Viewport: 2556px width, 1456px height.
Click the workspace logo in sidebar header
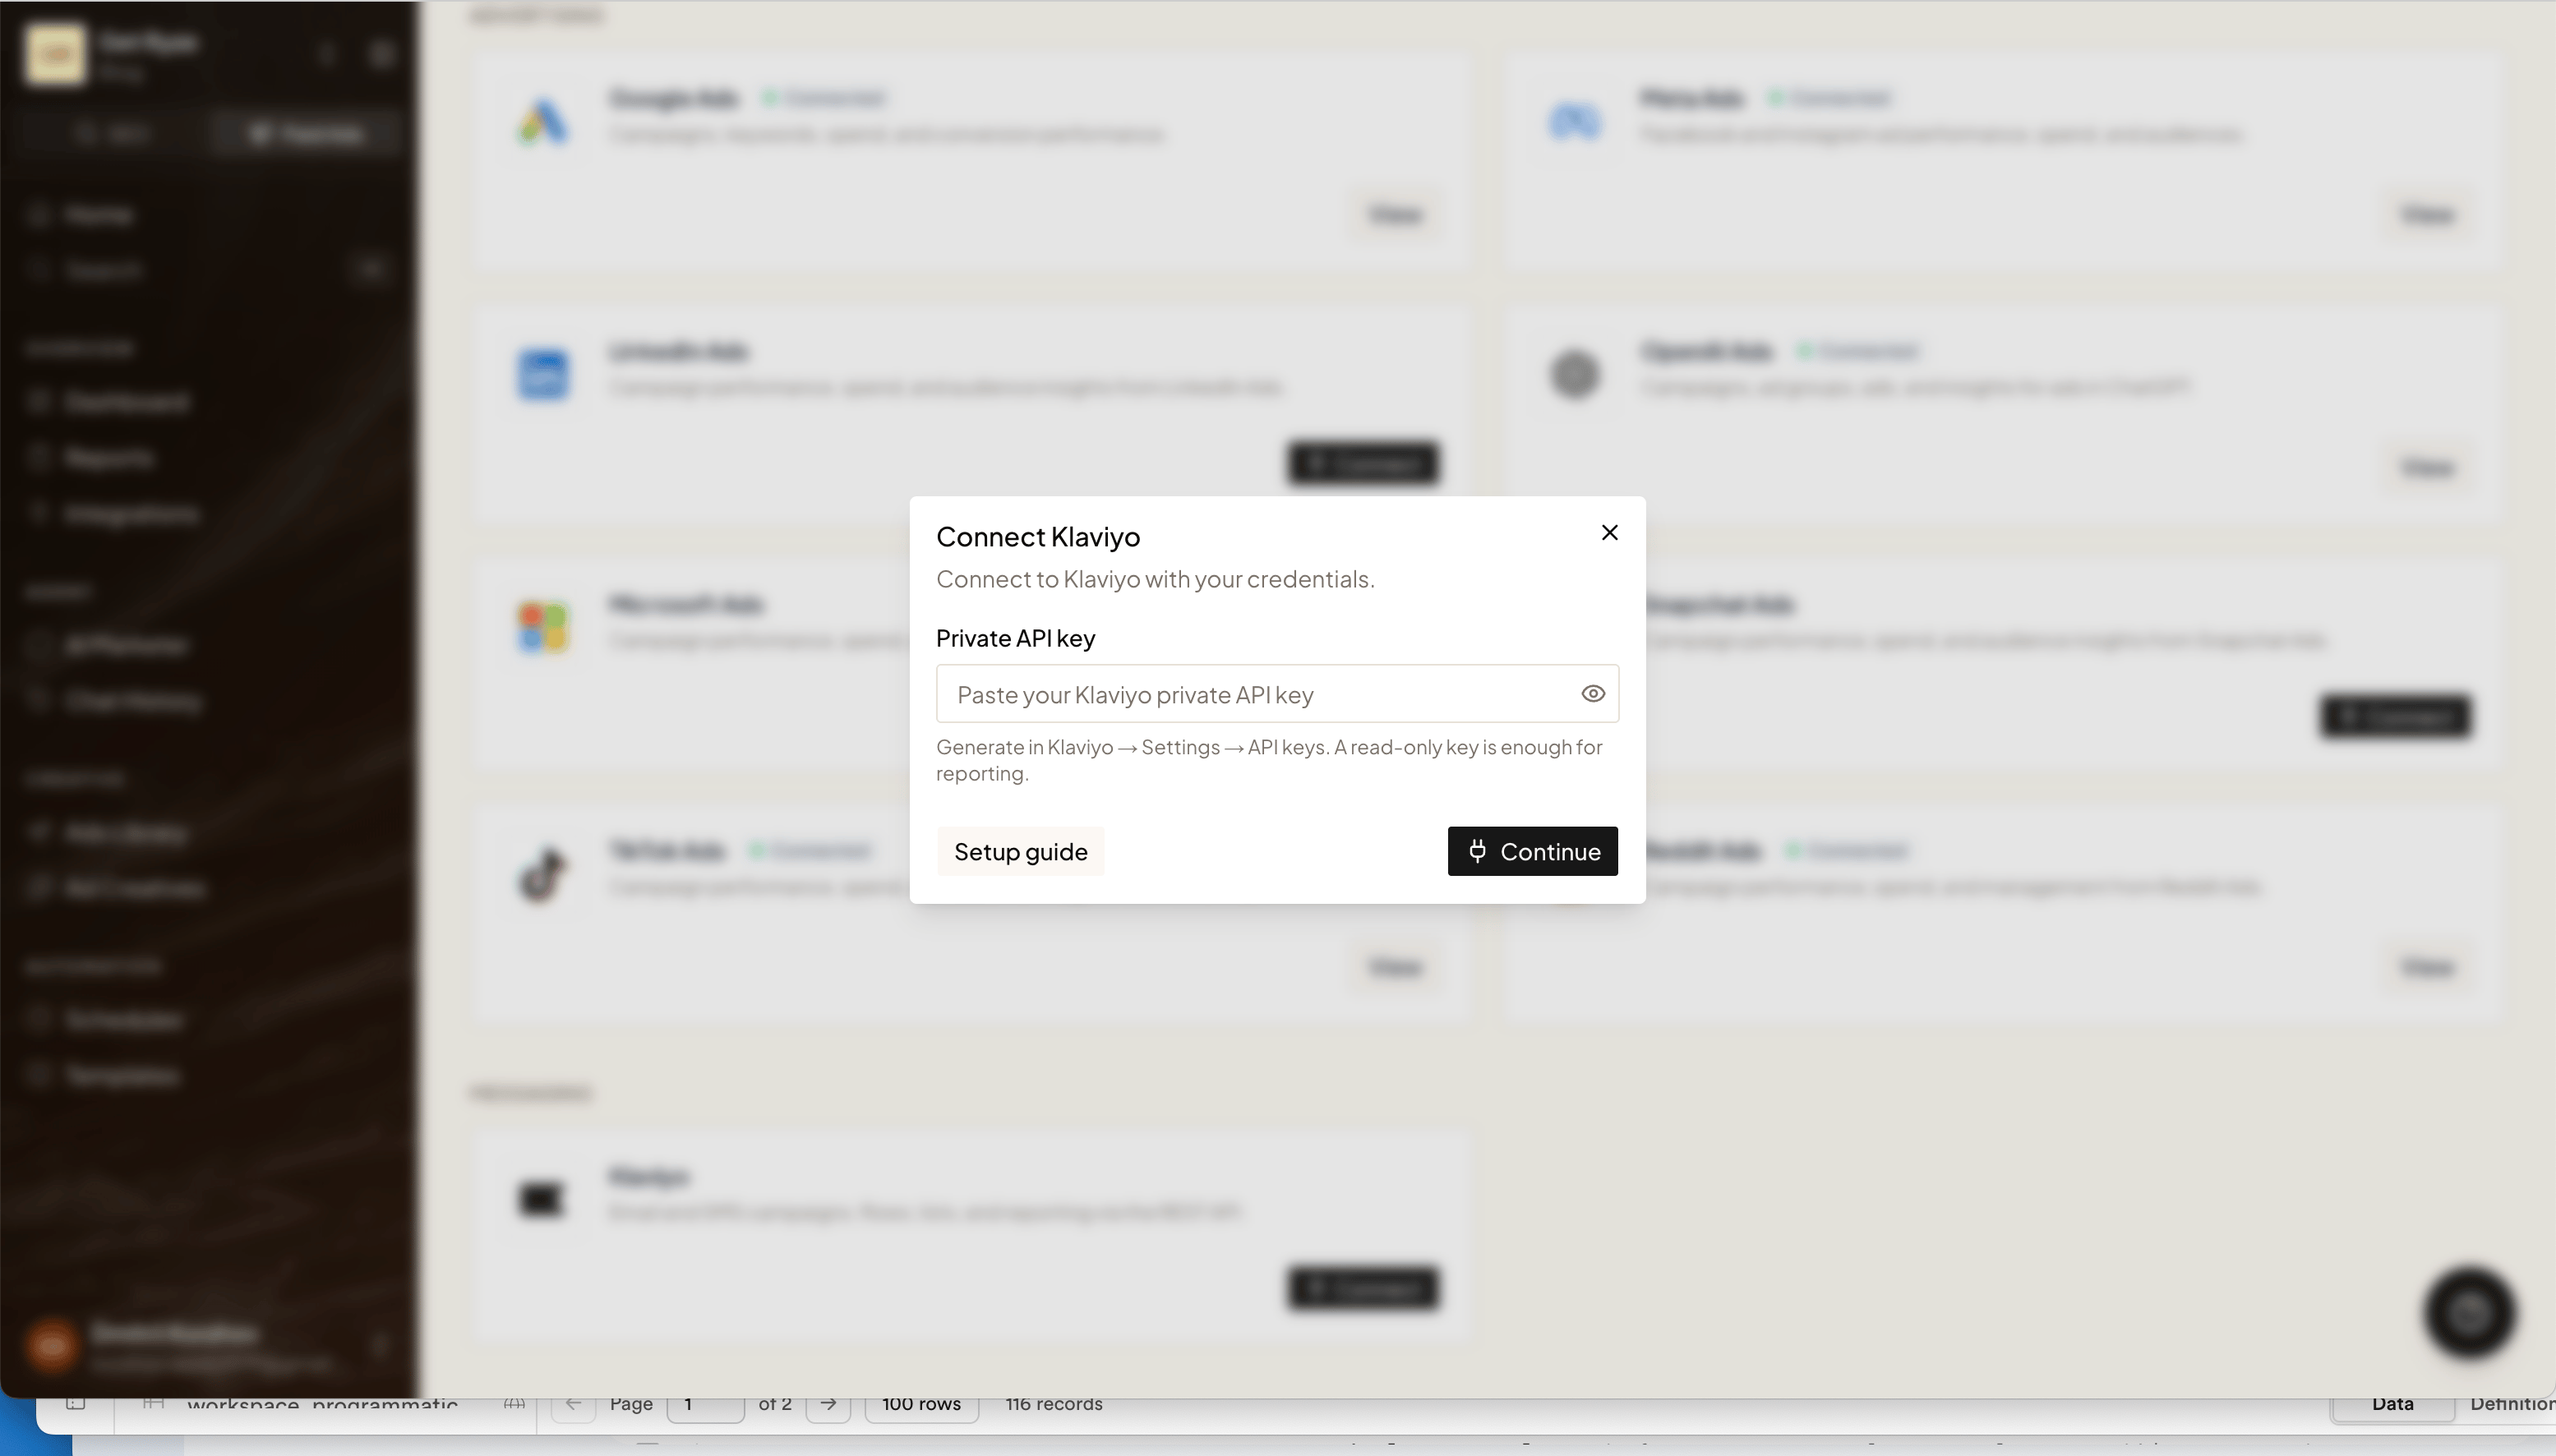tap(55, 54)
